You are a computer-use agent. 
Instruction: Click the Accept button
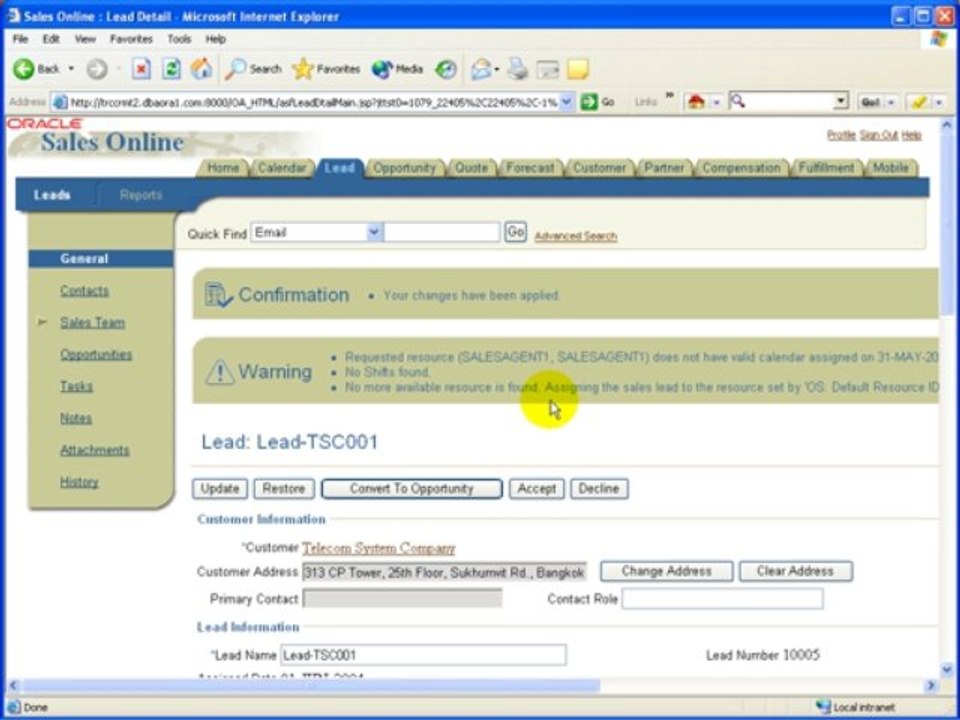(x=536, y=489)
